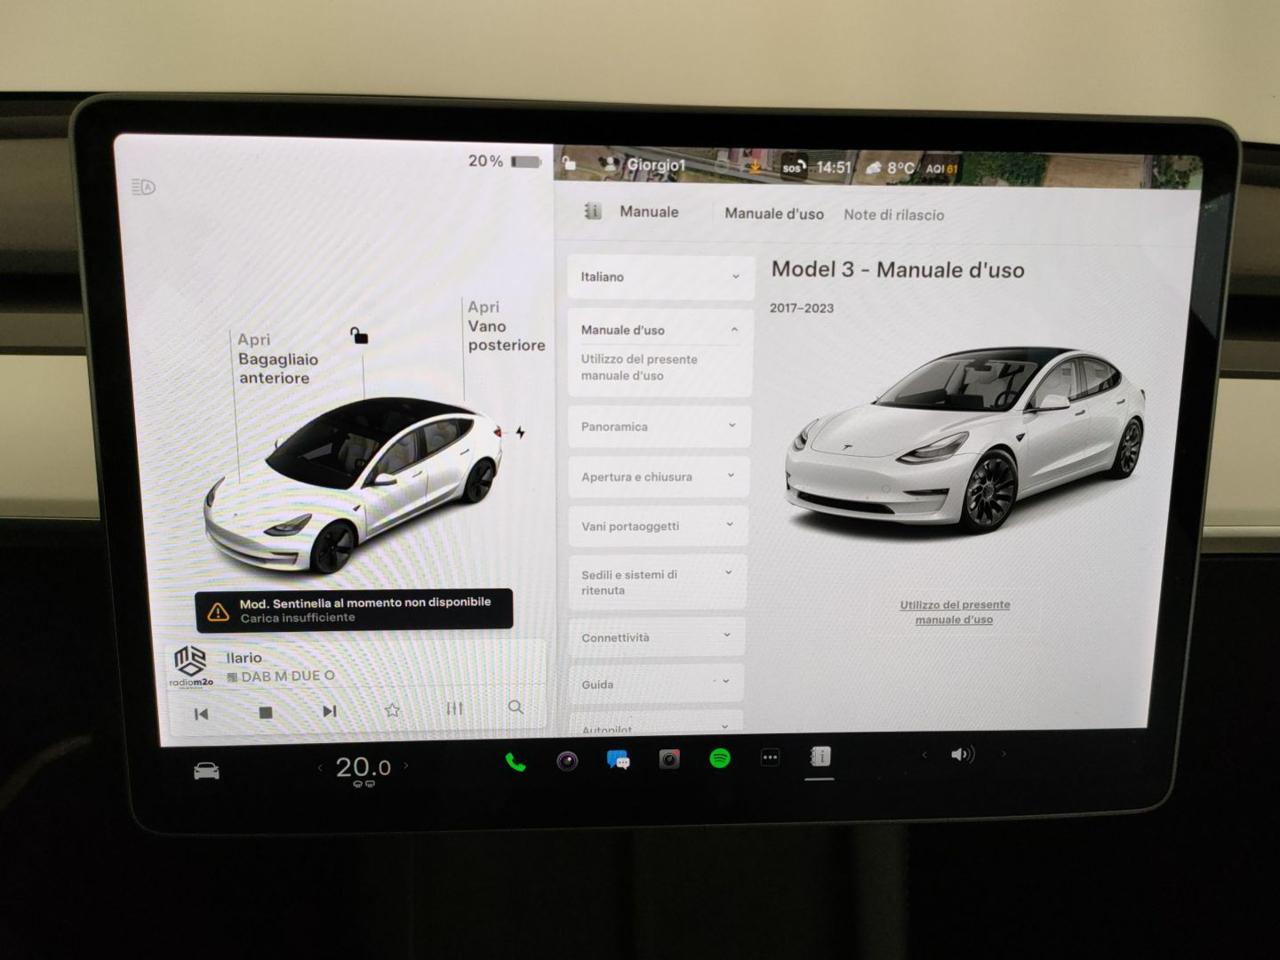Expand the Autopilot section
The width and height of the screenshot is (1280, 960).
tap(655, 724)
